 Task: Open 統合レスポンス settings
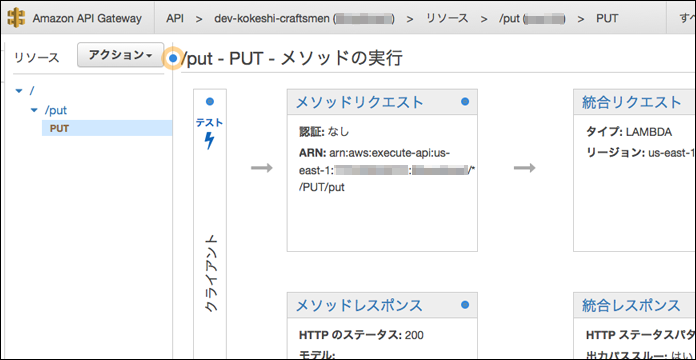[x=631, y=305]
